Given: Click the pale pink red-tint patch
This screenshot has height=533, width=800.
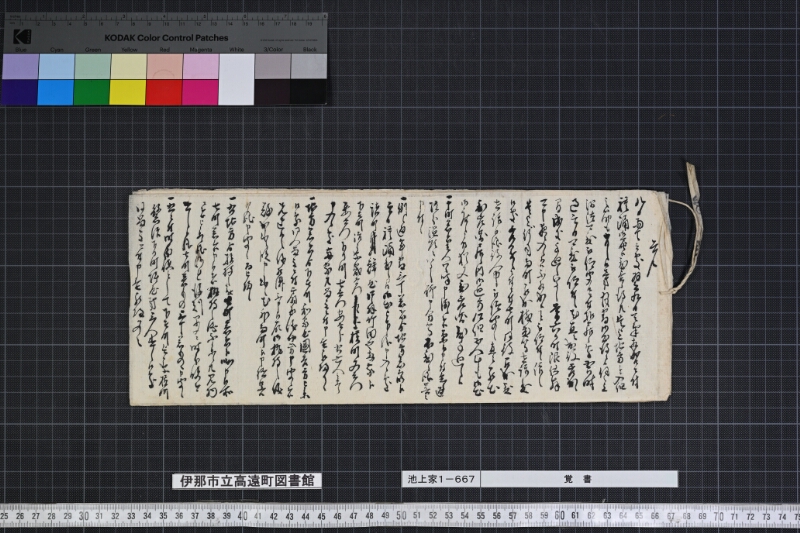Looking at the screenshot, I should coord(164,66).
